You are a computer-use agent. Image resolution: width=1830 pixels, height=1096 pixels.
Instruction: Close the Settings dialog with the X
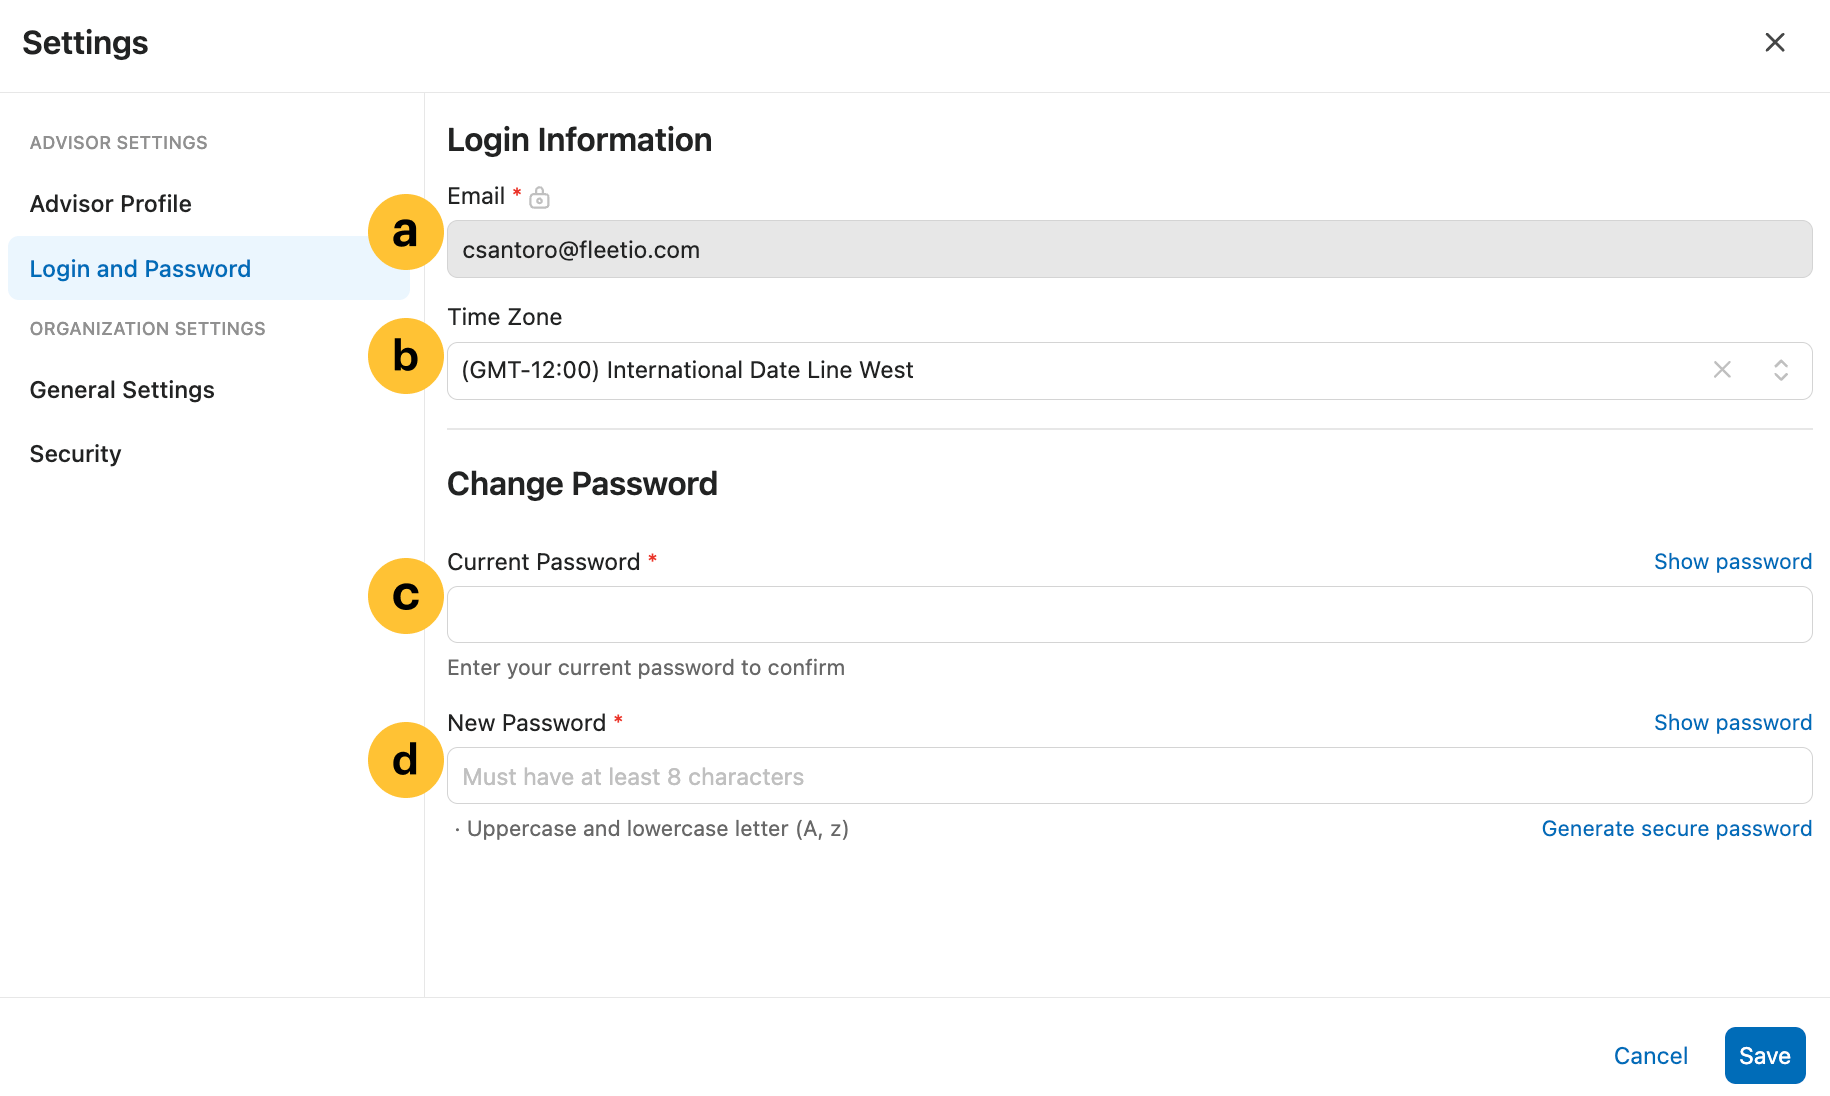pyautogui.click(x=1774, y=42)
